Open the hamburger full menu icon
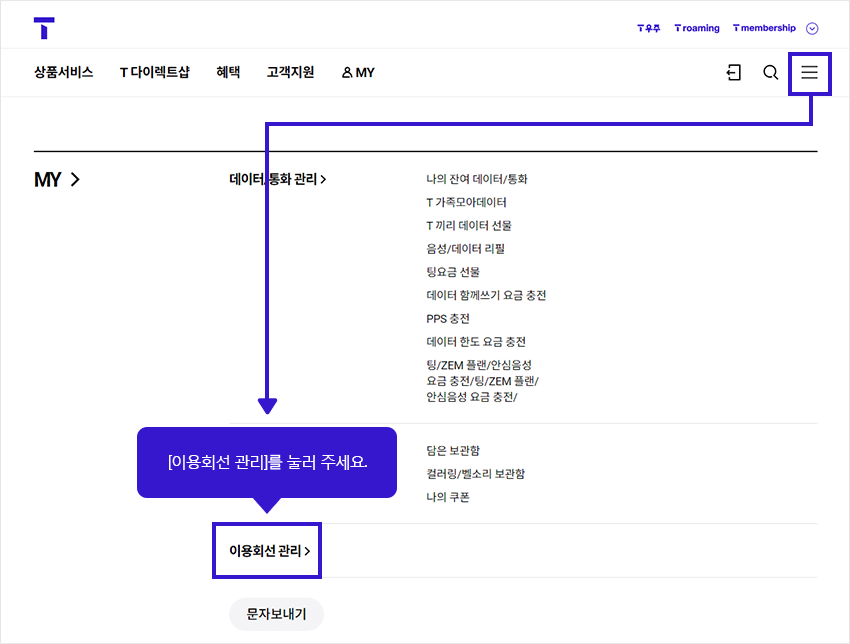Viewport: 850px width, 644px height. coord(809,72)
